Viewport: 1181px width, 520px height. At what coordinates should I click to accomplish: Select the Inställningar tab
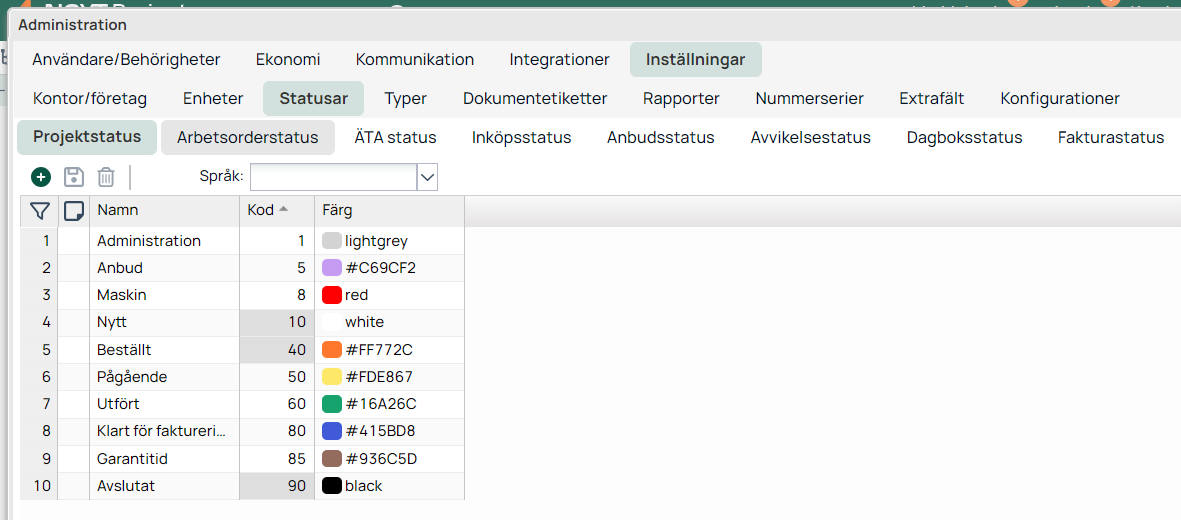pyautogui.click(x=695, y=60)
